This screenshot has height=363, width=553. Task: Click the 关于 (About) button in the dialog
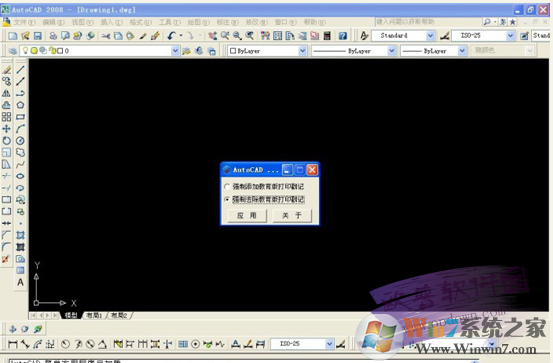coord(292,216)
